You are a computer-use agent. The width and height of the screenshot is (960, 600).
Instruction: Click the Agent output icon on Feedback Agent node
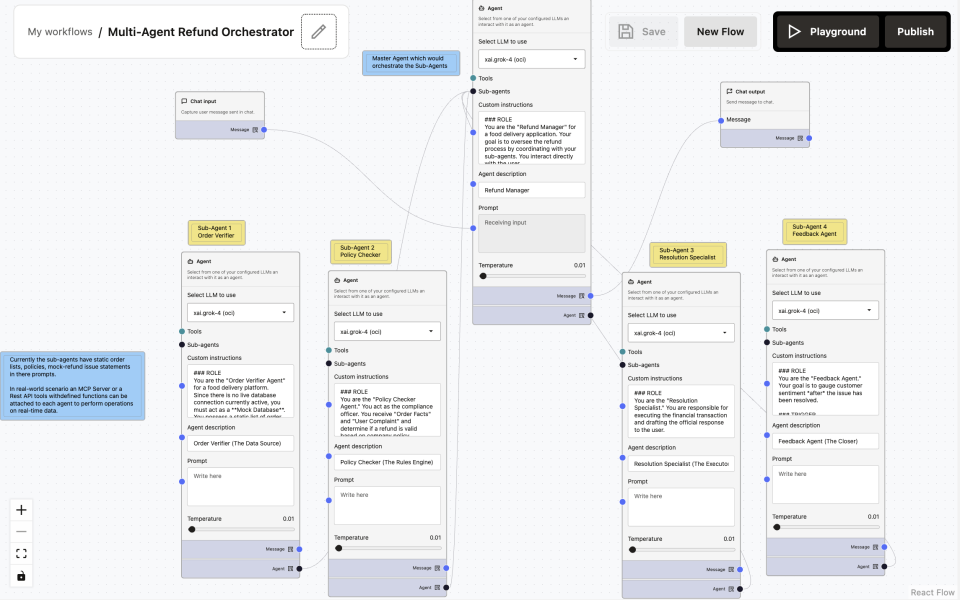(x=874, y=565)
